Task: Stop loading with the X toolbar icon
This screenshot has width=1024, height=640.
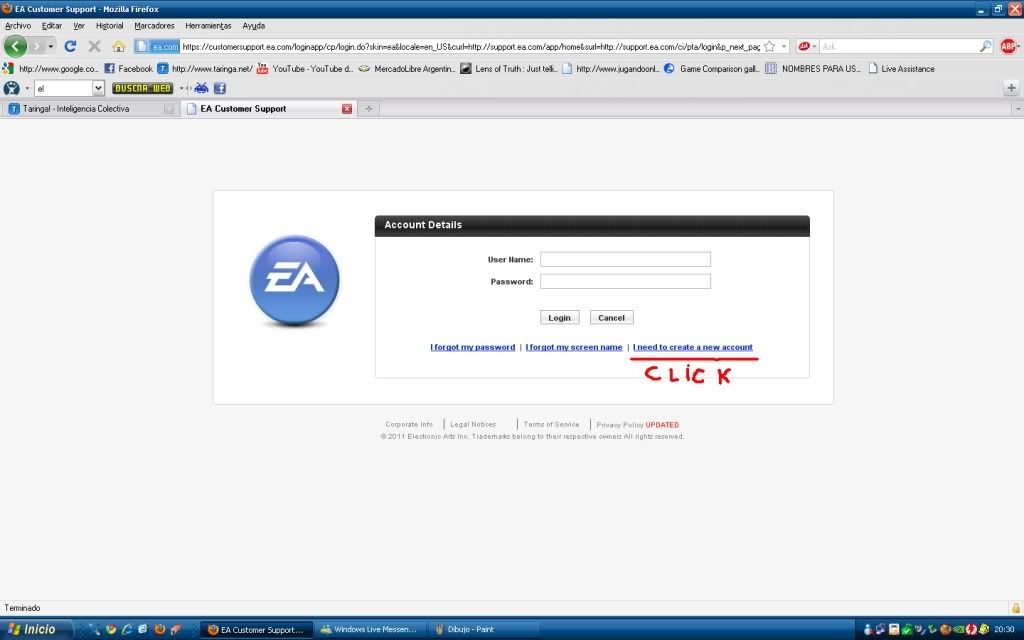Action: (x=94, y=46)
